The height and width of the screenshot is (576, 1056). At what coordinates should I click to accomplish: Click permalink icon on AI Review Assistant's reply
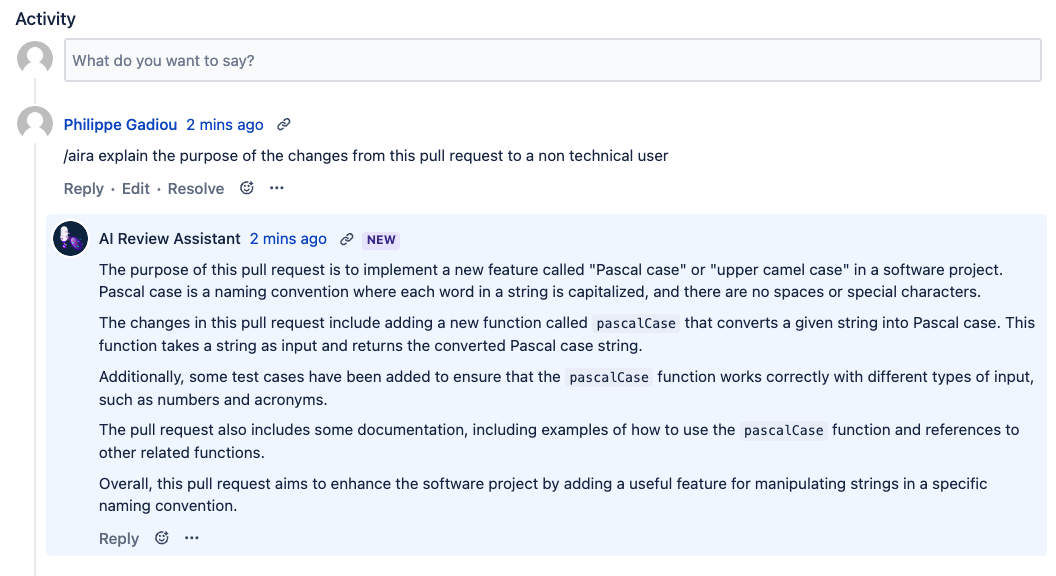click(x=347, y=239)
